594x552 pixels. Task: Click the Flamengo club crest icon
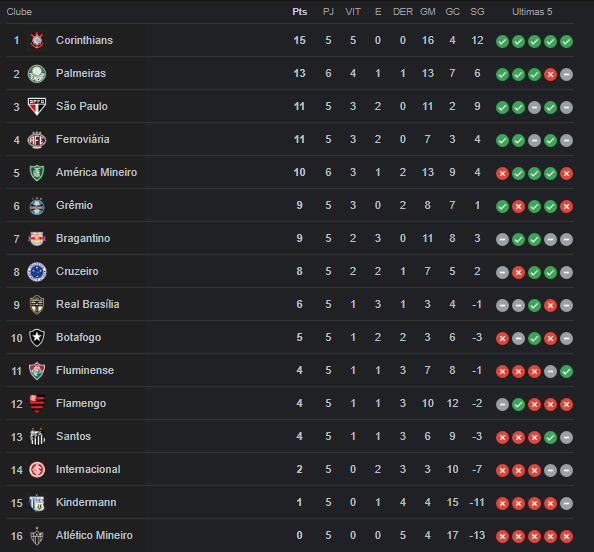(x=37, y=403)
